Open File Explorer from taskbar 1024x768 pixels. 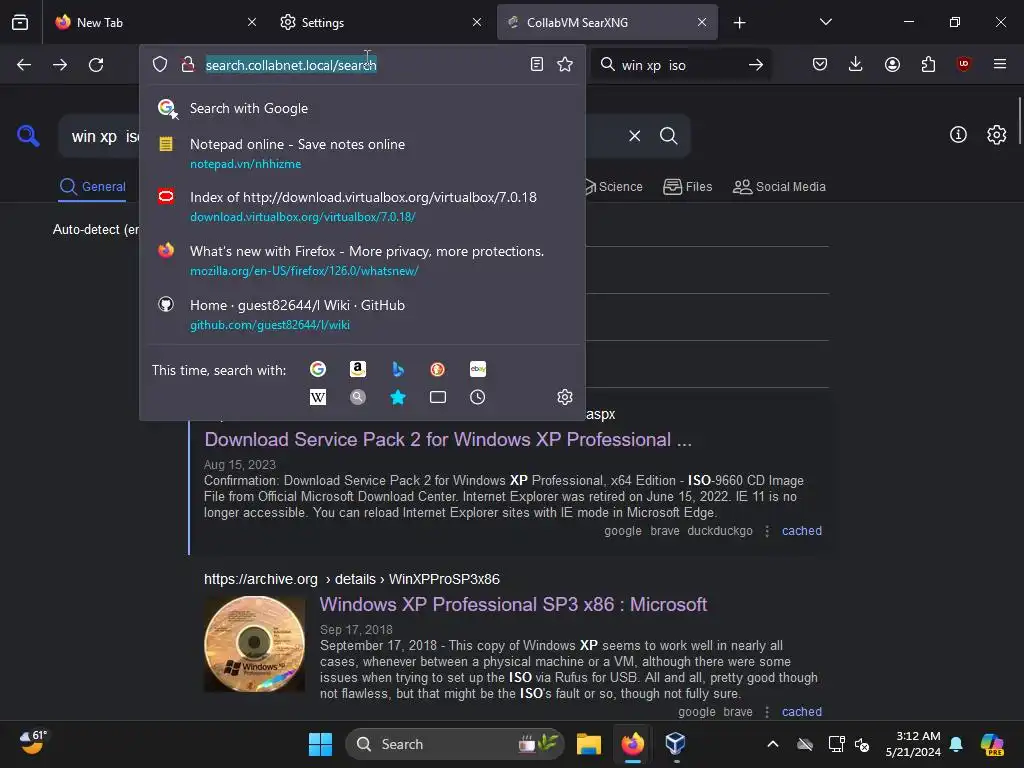(588, 744)
